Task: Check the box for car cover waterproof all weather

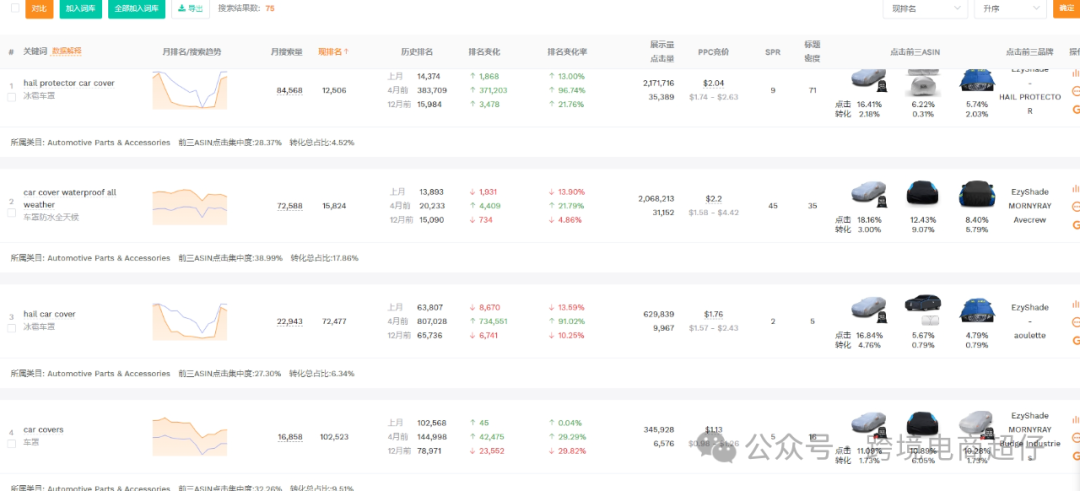Action: [x=11, y=213]
